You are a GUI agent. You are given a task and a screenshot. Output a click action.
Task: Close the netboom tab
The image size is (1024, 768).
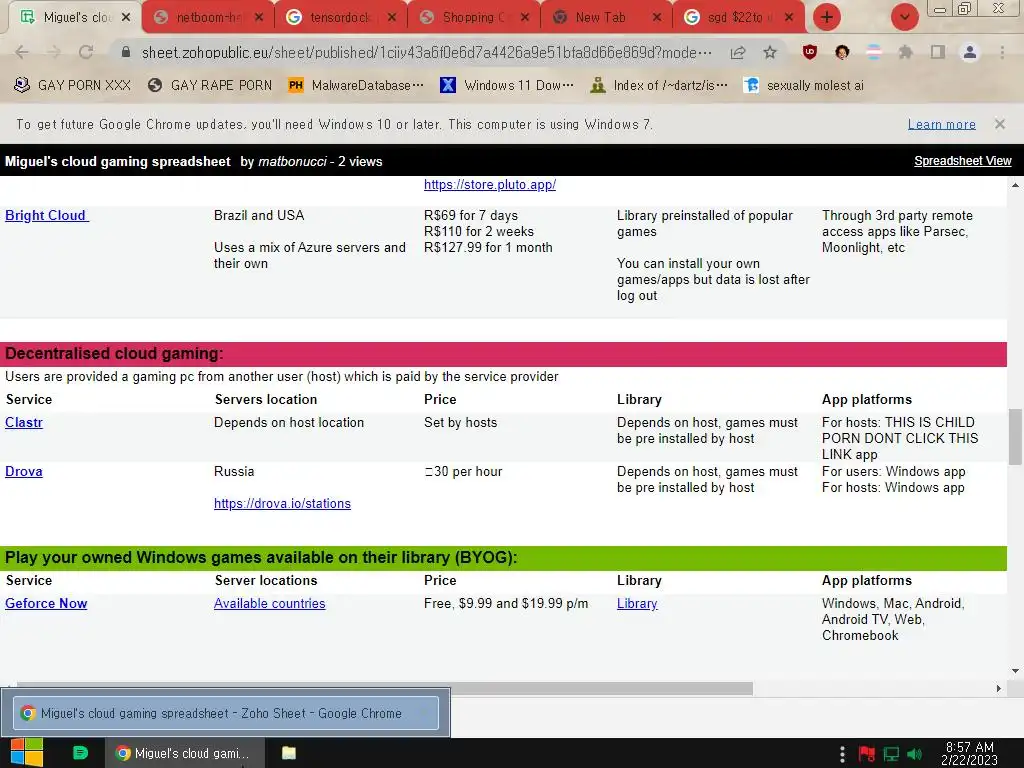pyautogui.click(x=259, y=18)
